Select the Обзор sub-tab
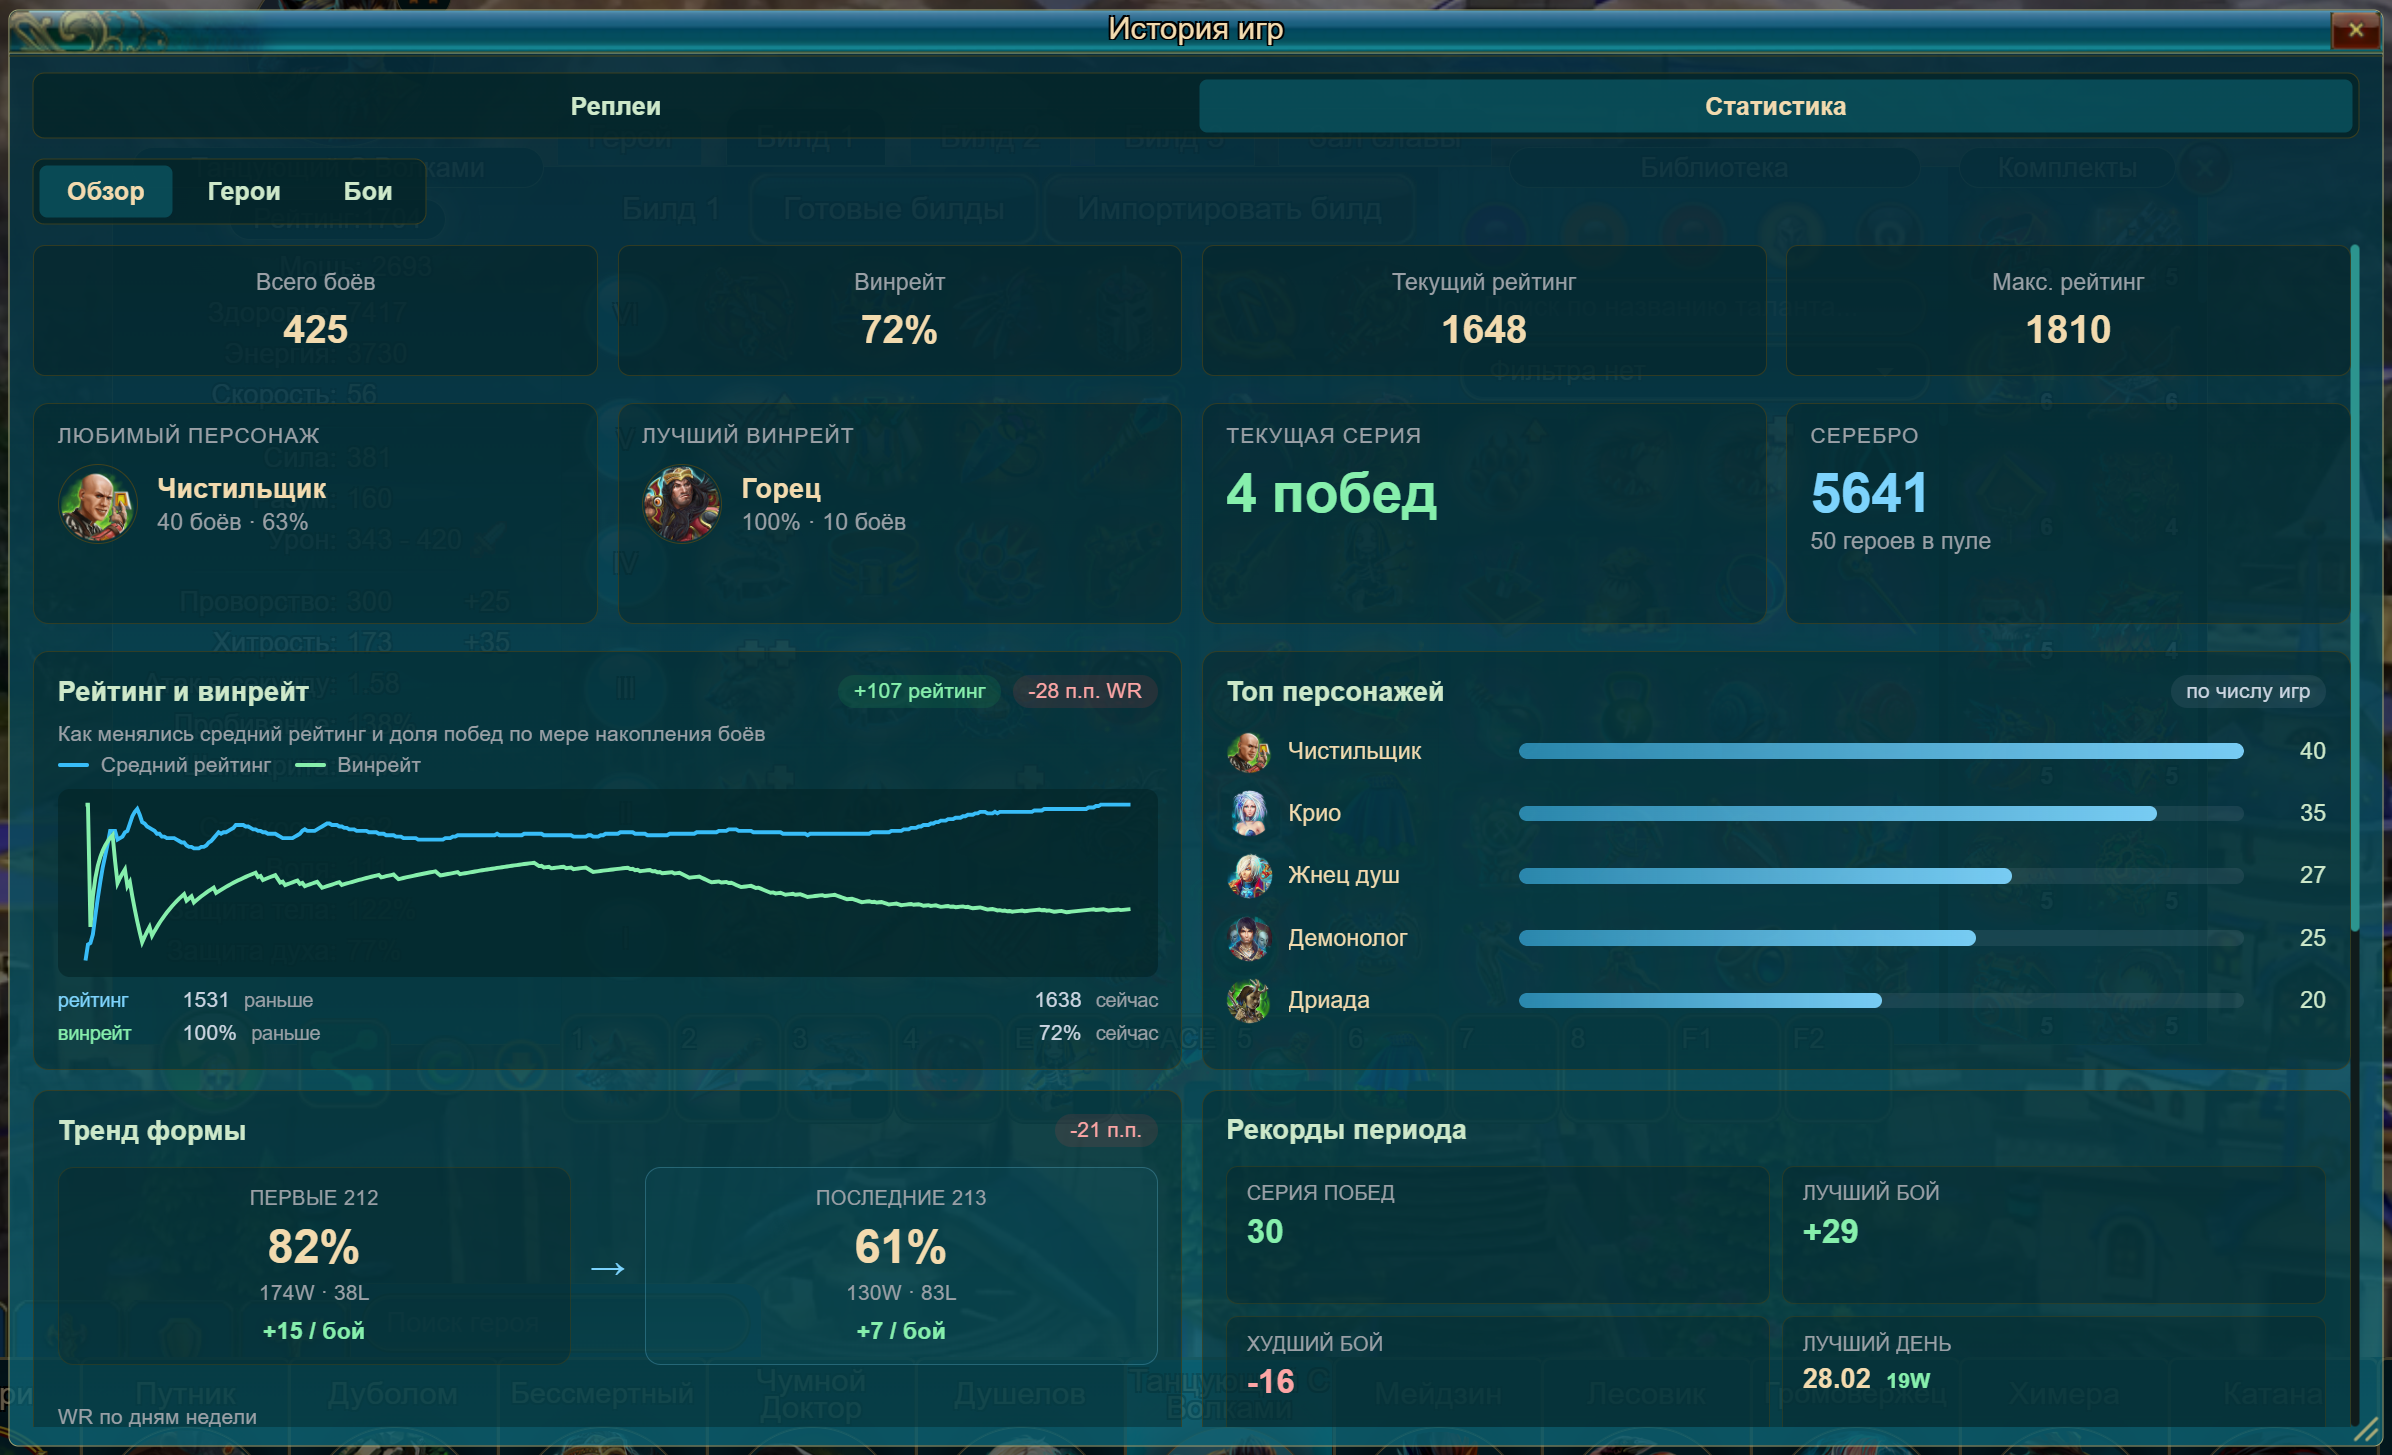This screenshot has width=2392, height=1455. click(105, 191)
